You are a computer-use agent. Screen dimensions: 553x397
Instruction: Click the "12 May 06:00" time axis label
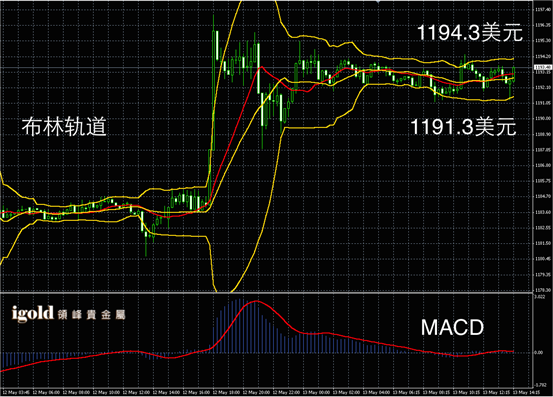coord(46,392)
